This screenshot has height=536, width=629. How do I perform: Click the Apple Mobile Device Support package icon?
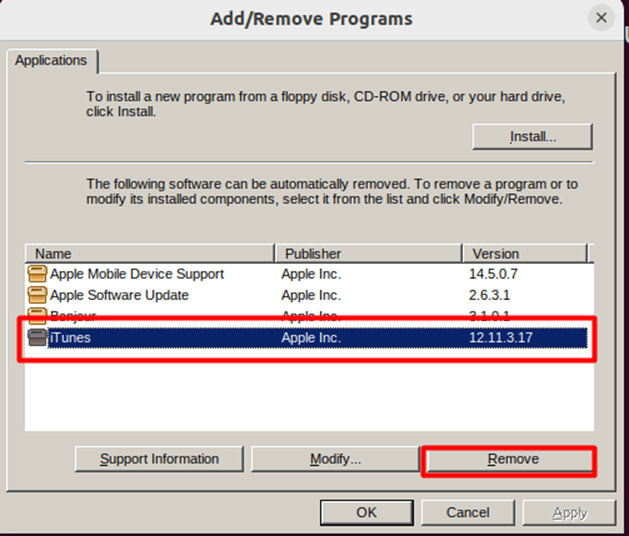pyautogui.click(x=37, y=274)
